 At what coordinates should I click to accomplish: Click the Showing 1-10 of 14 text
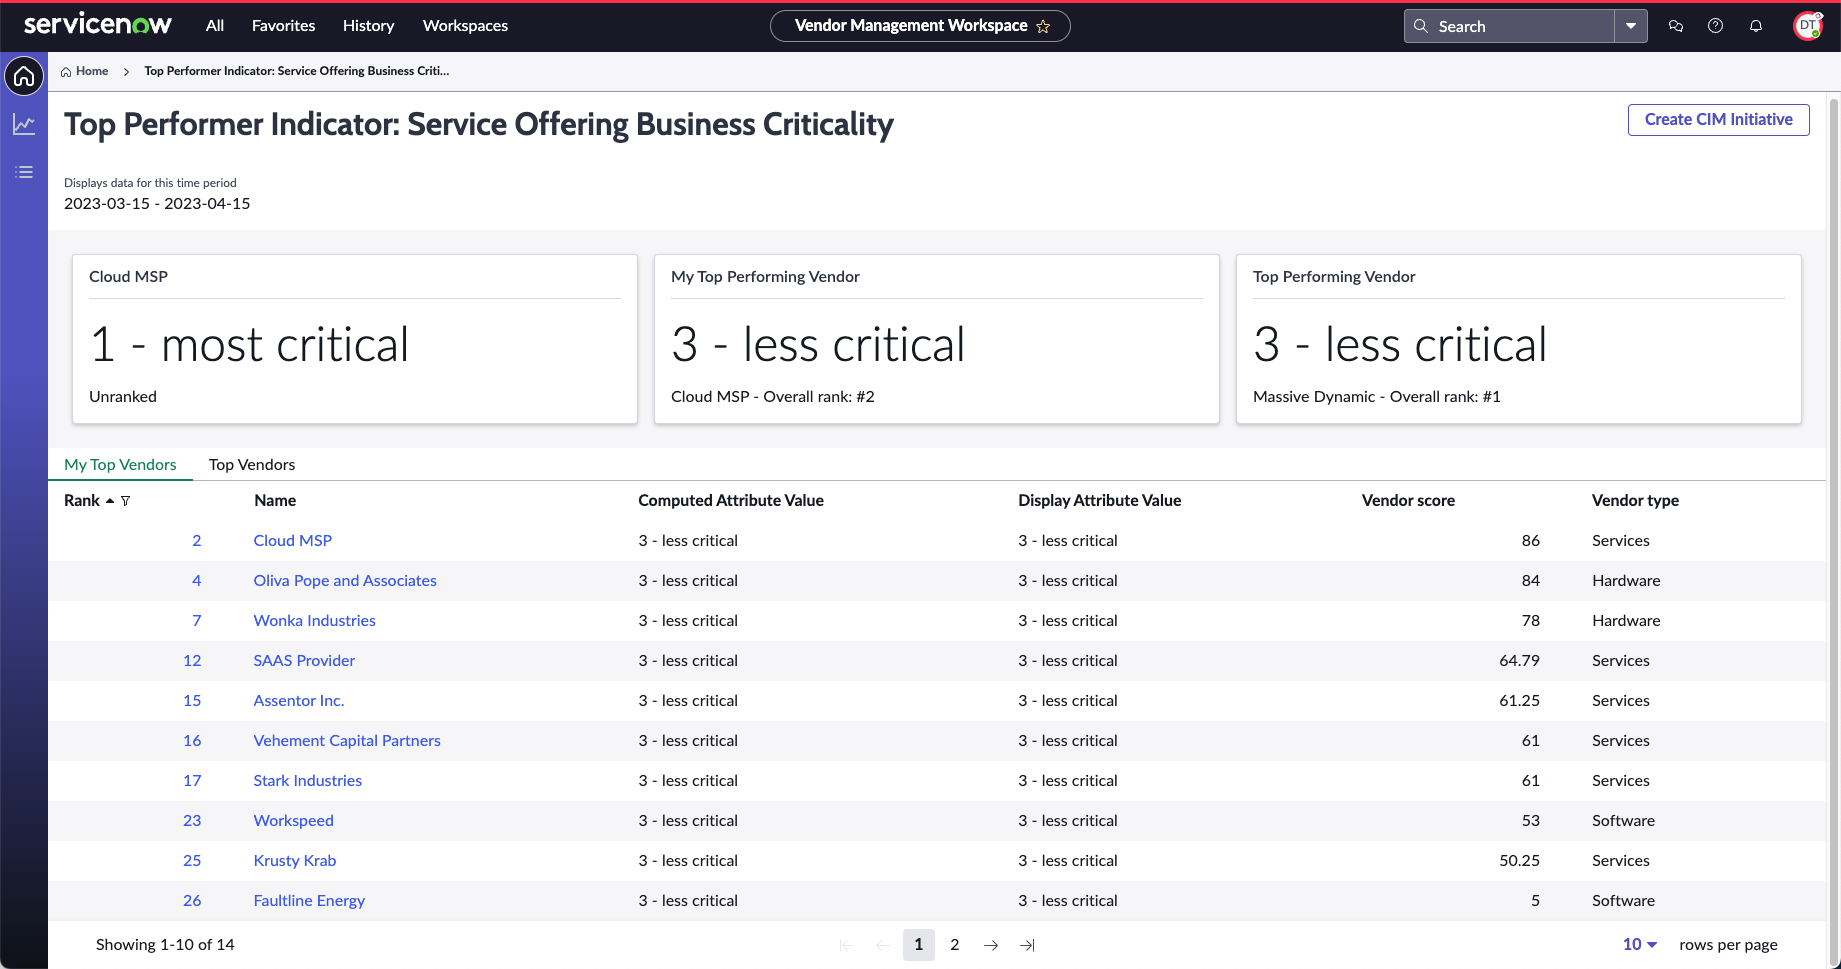165,945
